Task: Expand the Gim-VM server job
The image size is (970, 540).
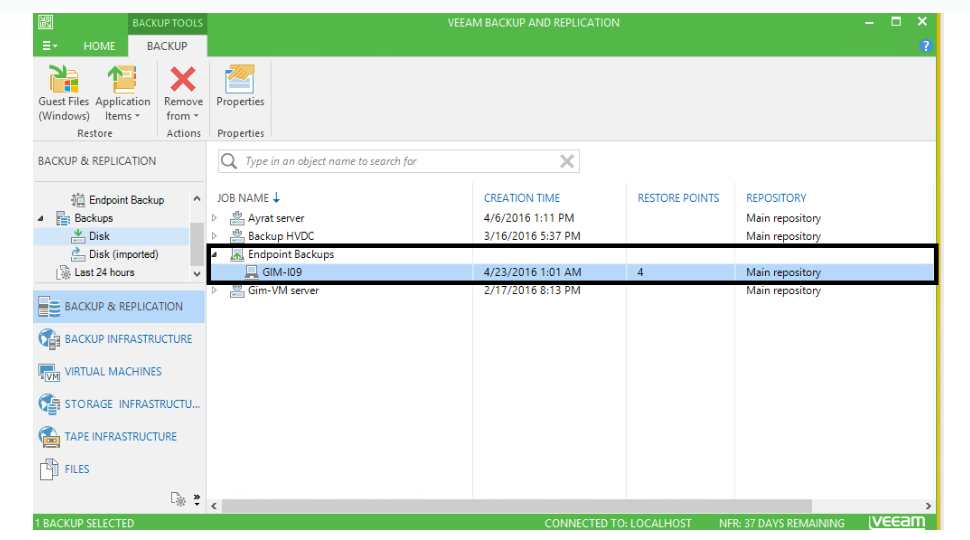Action: [214, 291]
